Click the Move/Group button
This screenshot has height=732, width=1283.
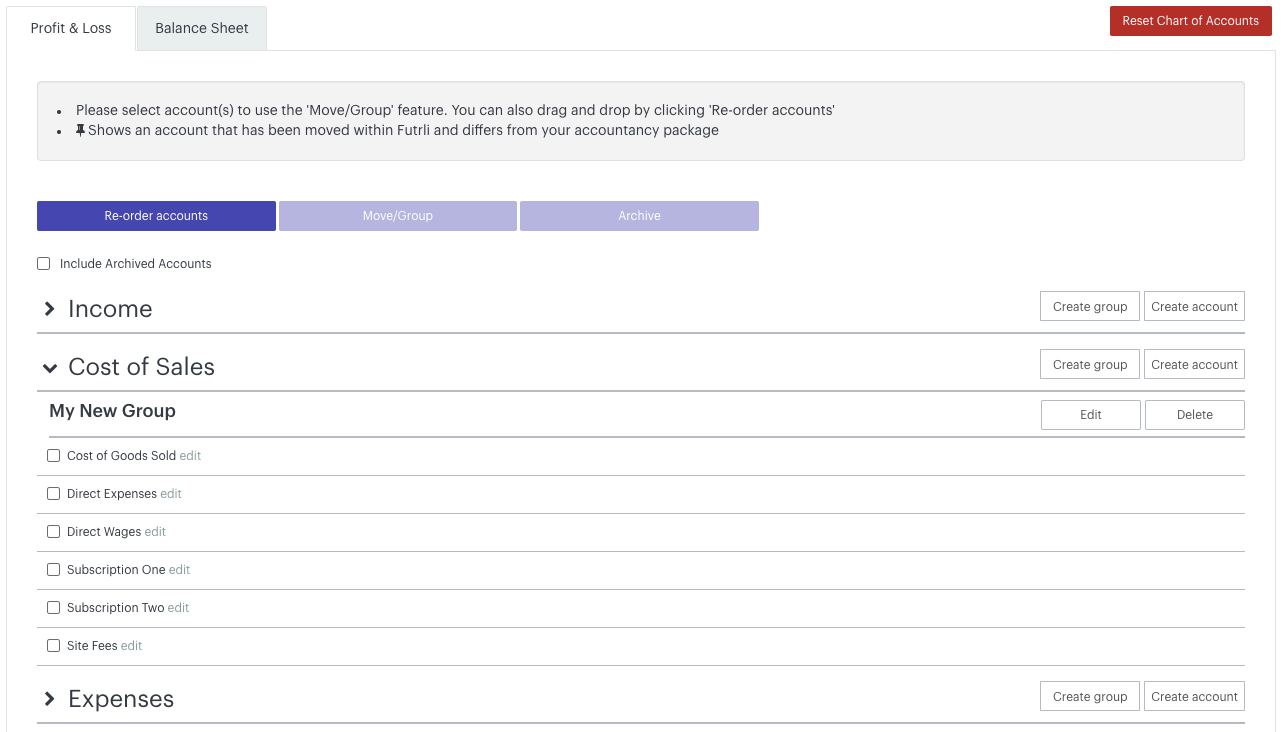click(x=398, y=216)
